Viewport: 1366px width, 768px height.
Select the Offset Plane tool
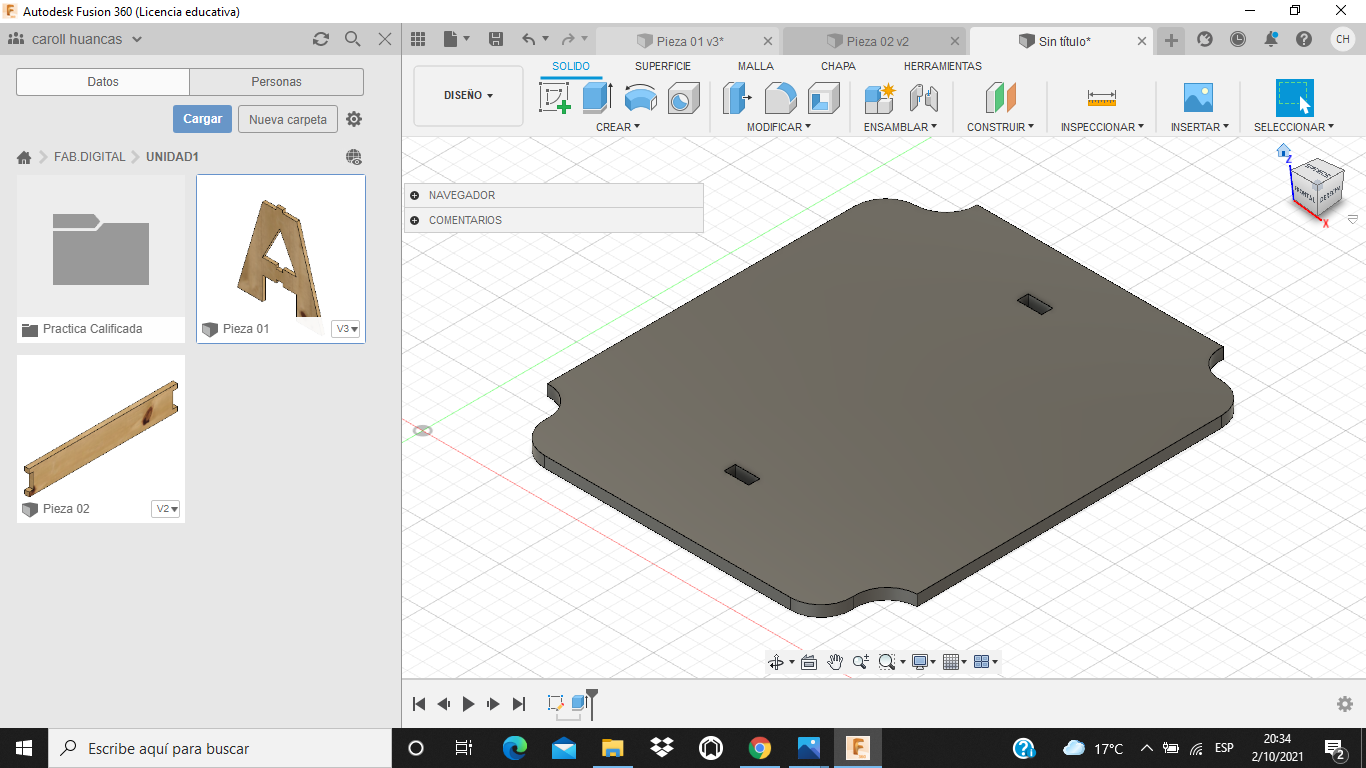(x=1000, y=98)
